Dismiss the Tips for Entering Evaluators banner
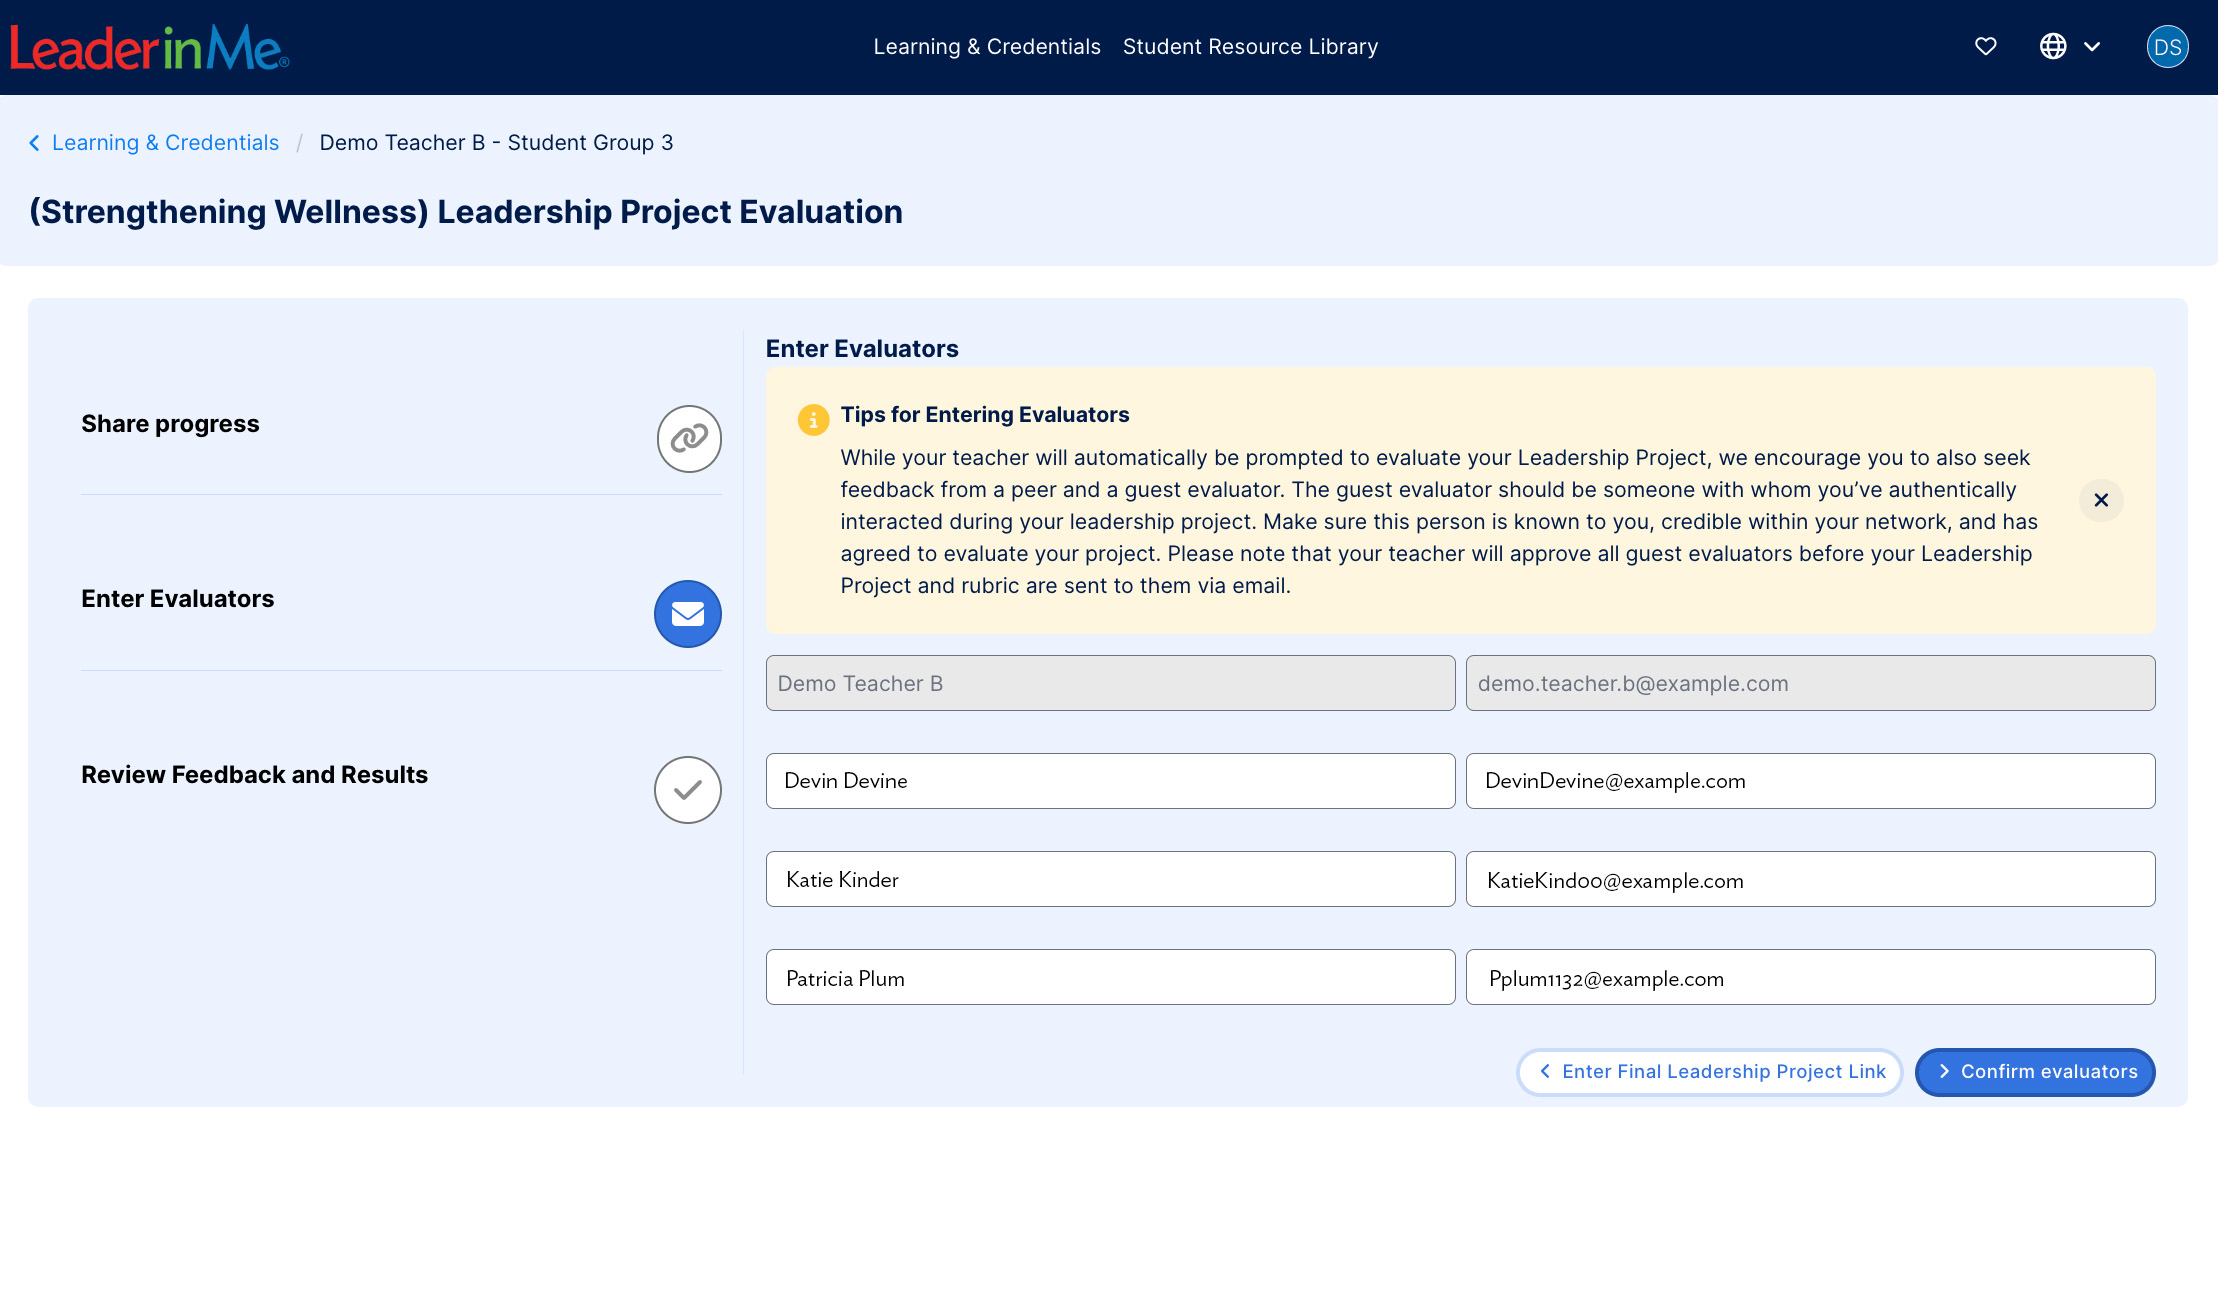Screen dimensions: 2218x1302 (2101, 500)
